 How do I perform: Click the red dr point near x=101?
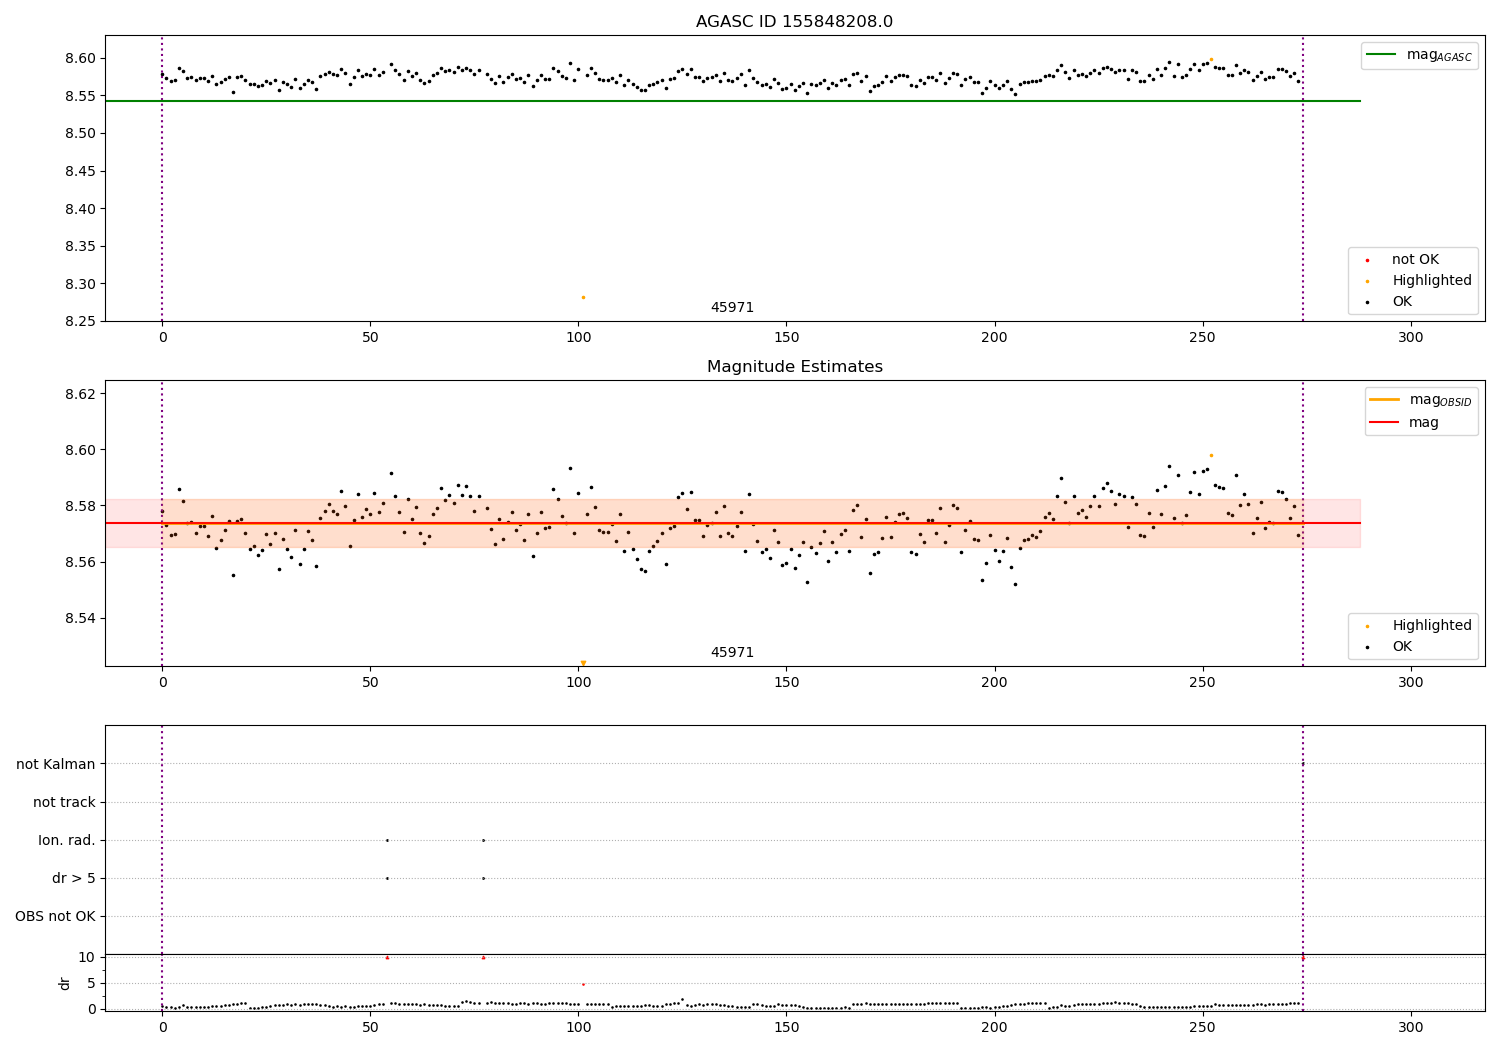click(583, 984)
